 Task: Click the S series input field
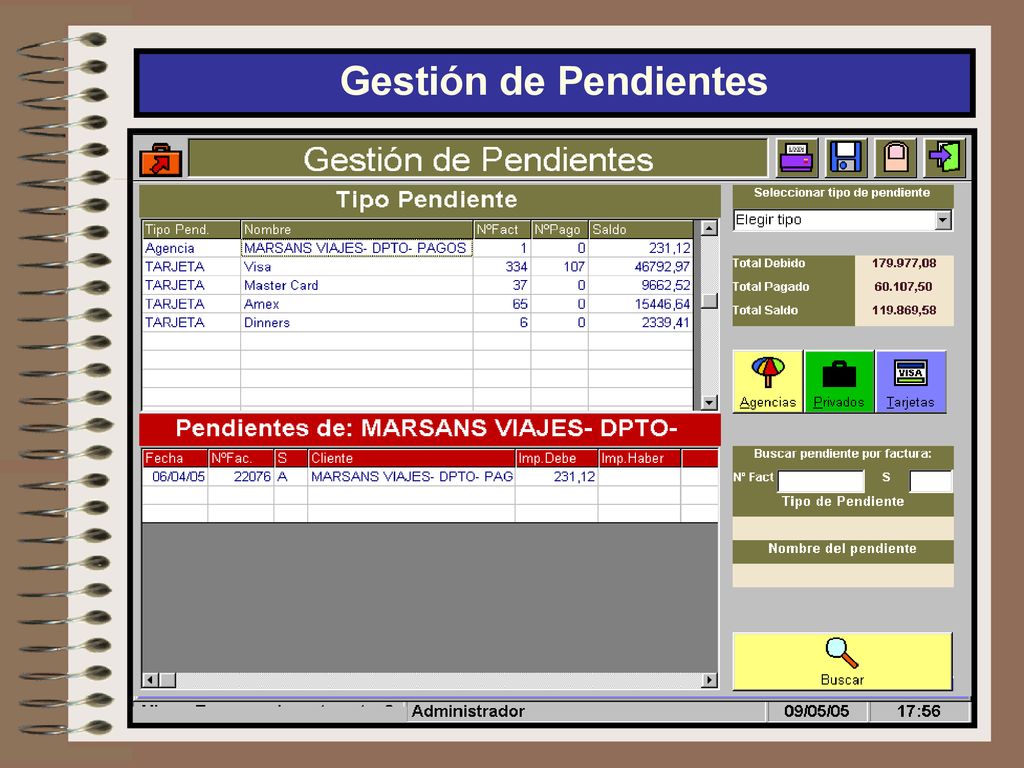pos(931,481)
